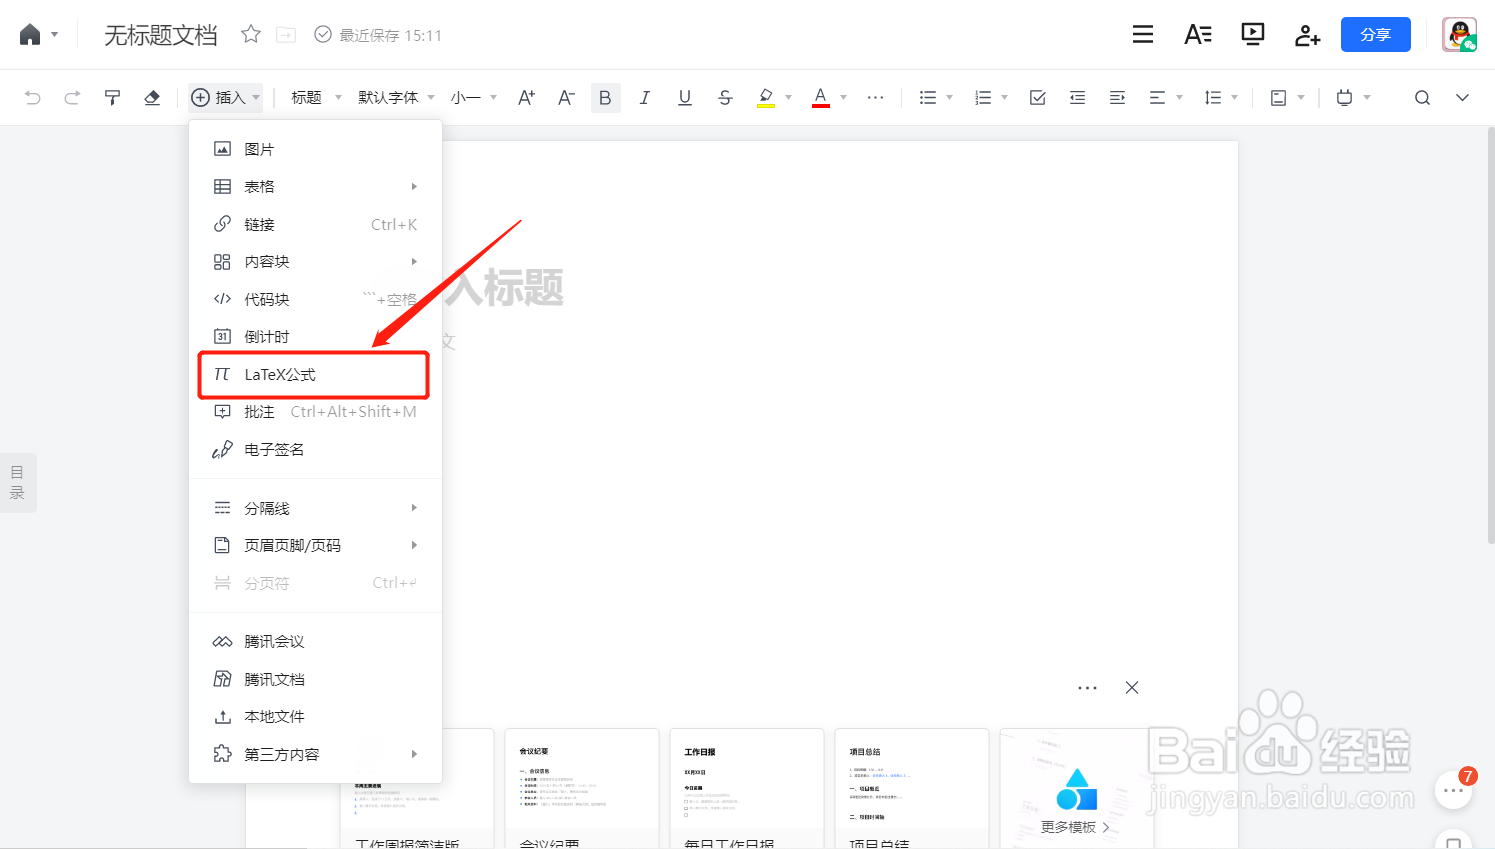
Task: Open the user avatar profile
Action: click(1460, 35)
